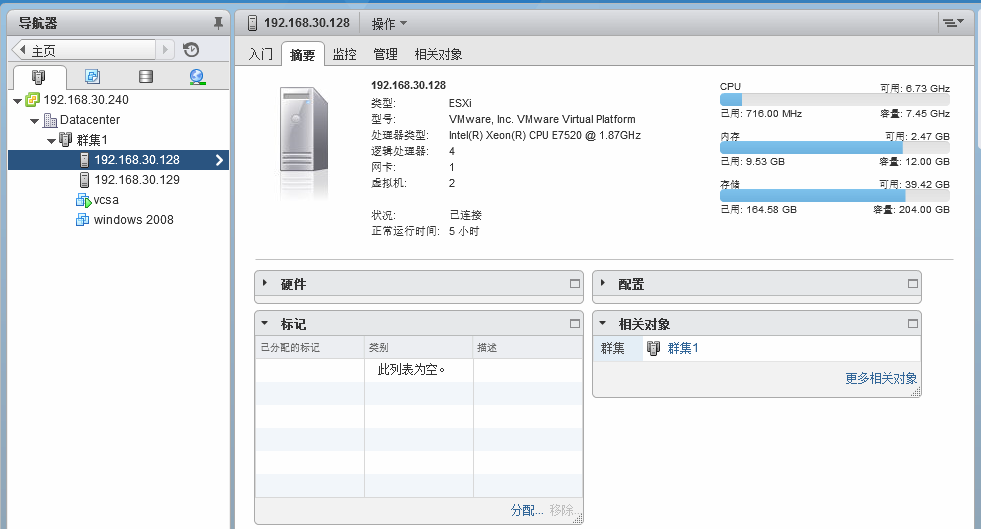Sort by 描述 column header
The image size is (981, 529).
527,348
